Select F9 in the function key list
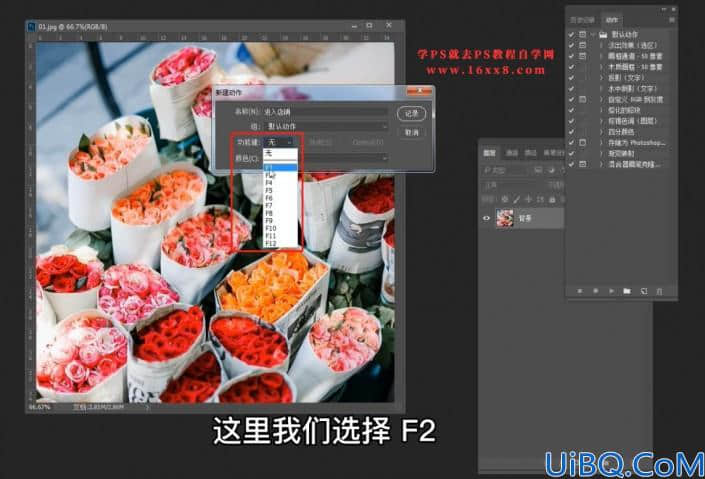The width and height of the screenshot is (705, 479). point(280,221)
